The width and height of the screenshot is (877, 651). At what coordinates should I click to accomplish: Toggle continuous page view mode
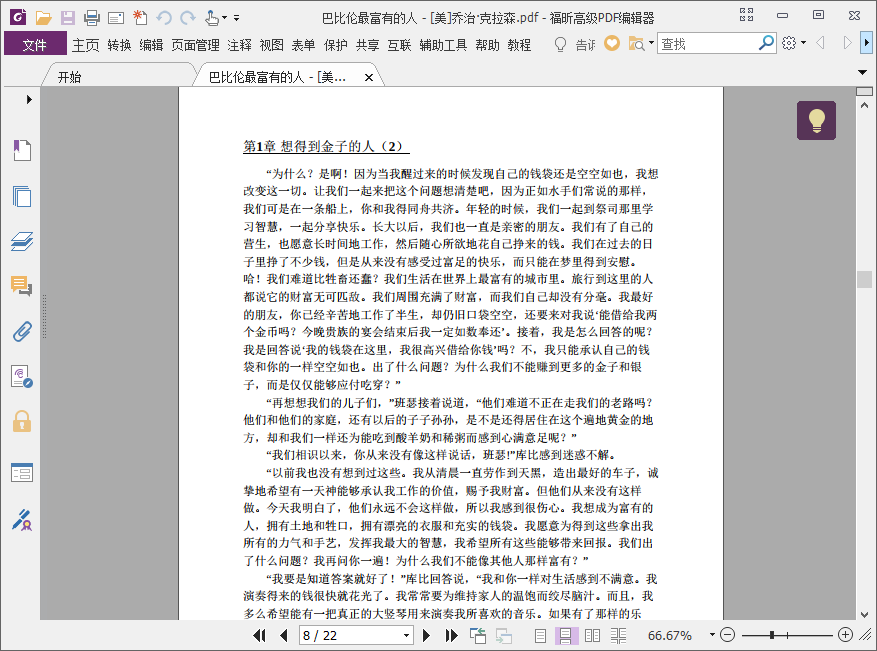565,635
